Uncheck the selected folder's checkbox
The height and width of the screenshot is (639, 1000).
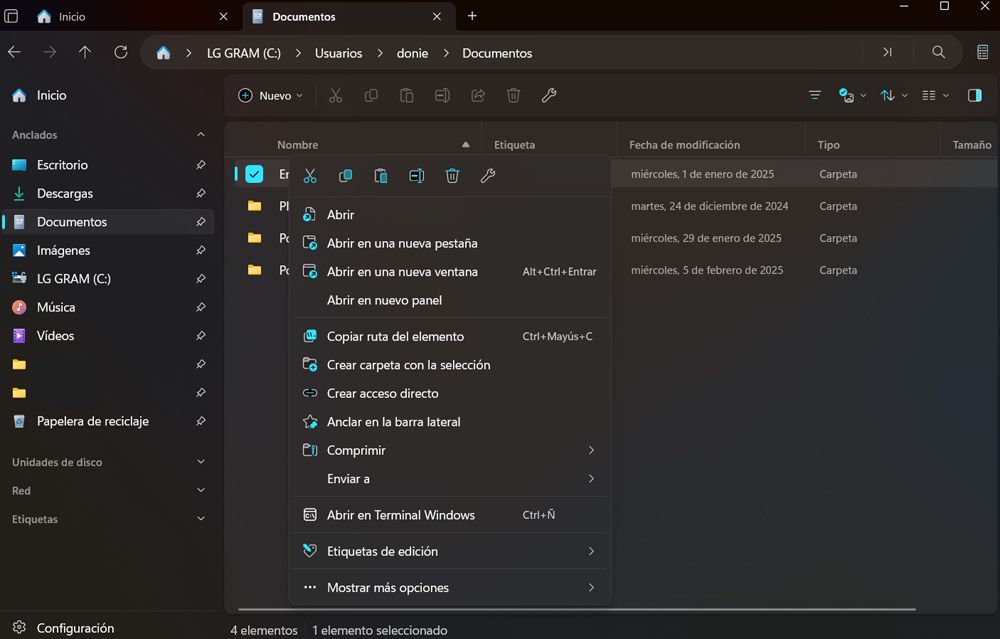pyautogui.click(x=254, y=174)
